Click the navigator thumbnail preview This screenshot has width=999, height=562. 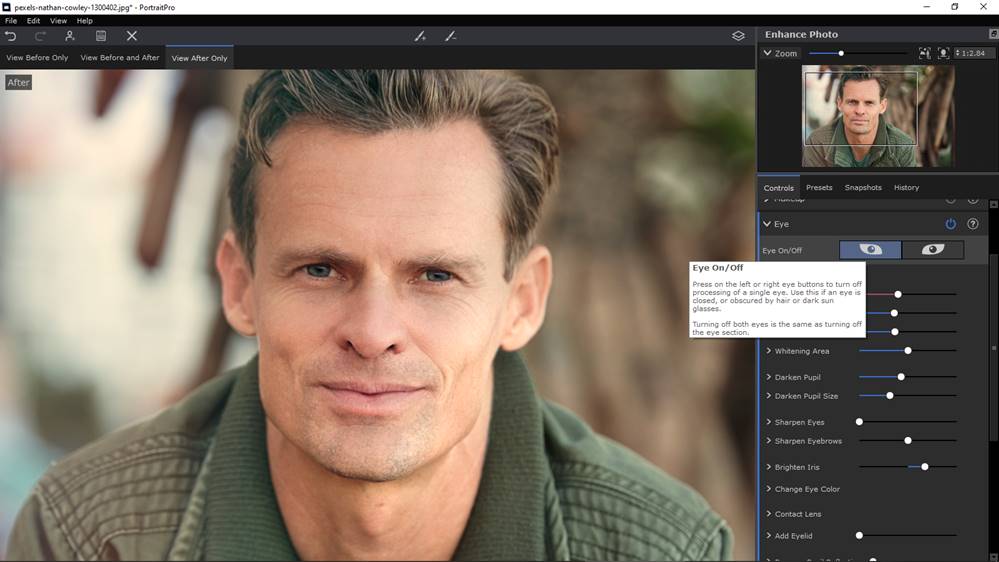click(x=878, y=116)
